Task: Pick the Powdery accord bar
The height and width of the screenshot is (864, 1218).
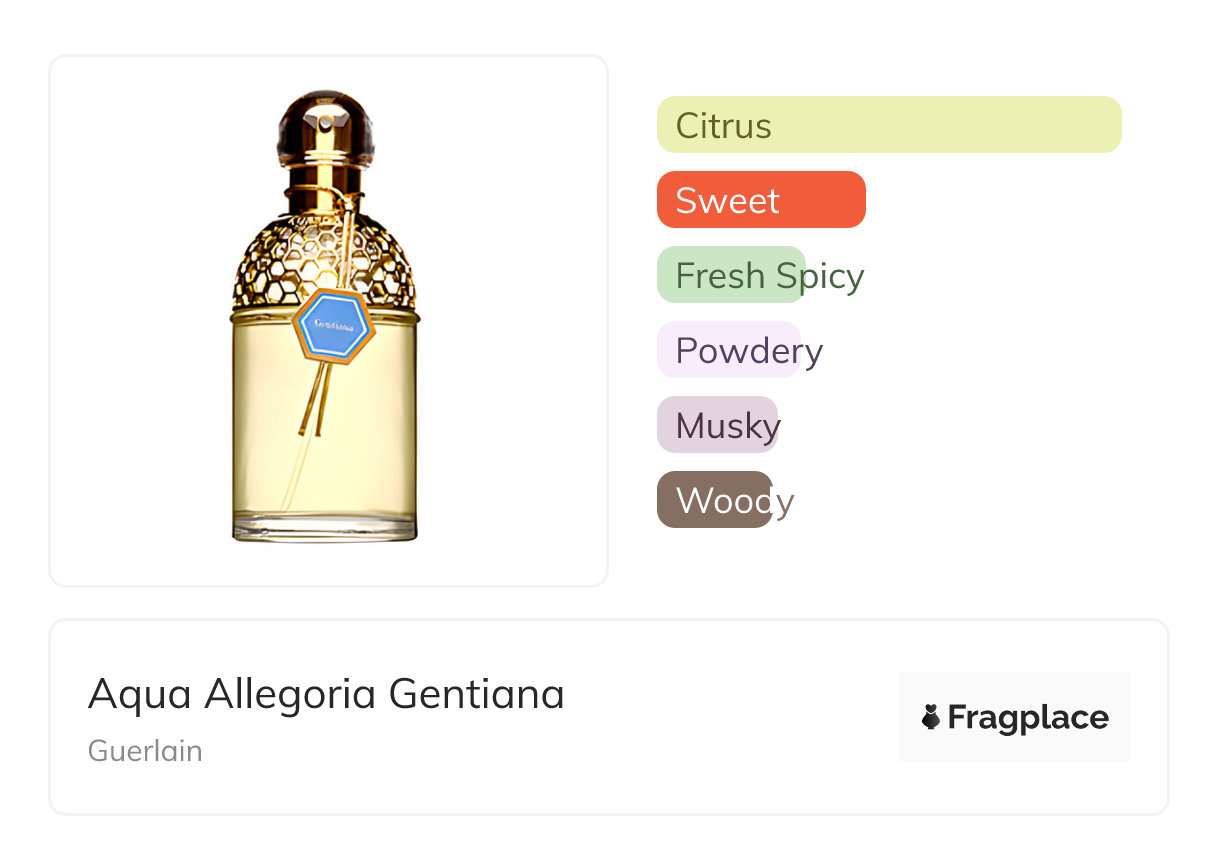Action: [728, 350]
